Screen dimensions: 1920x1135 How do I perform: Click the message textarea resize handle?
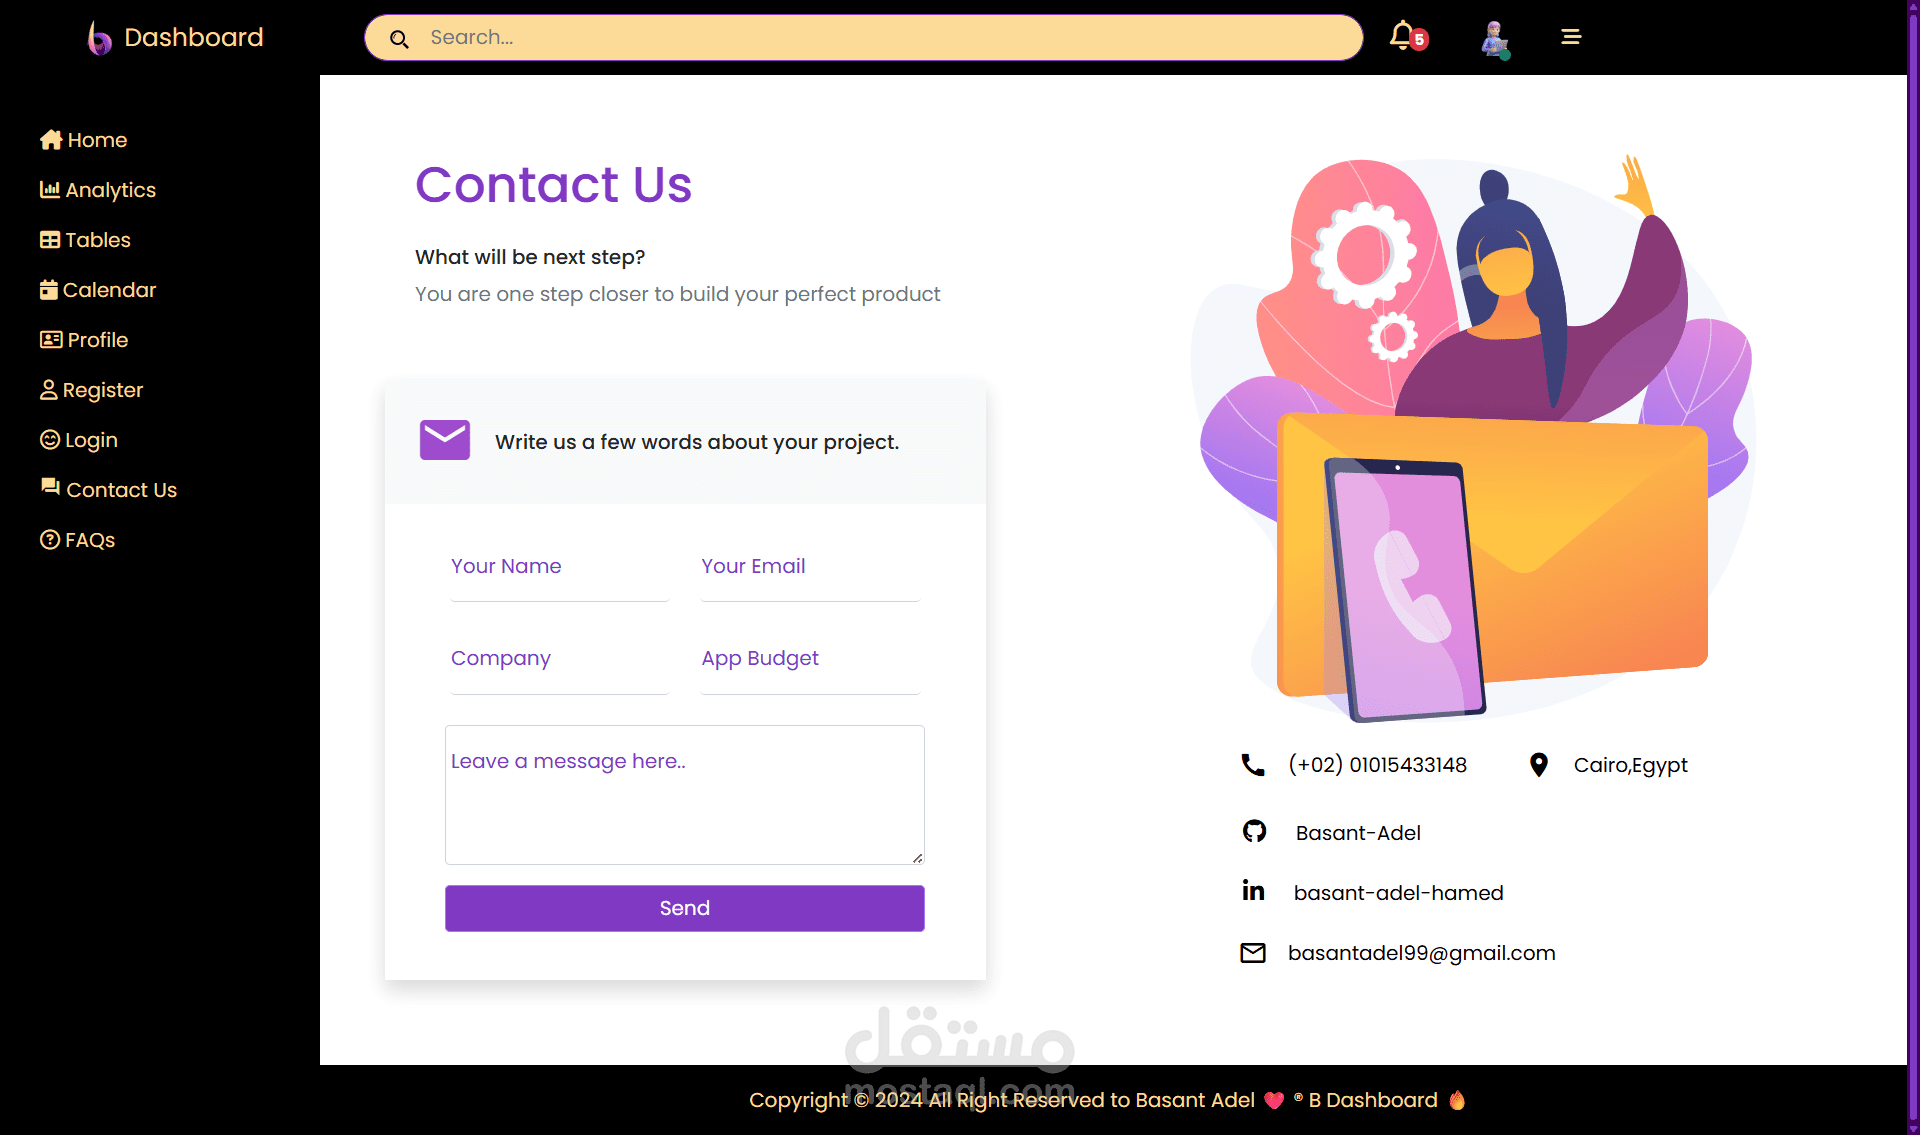click(x=917, y=857)
